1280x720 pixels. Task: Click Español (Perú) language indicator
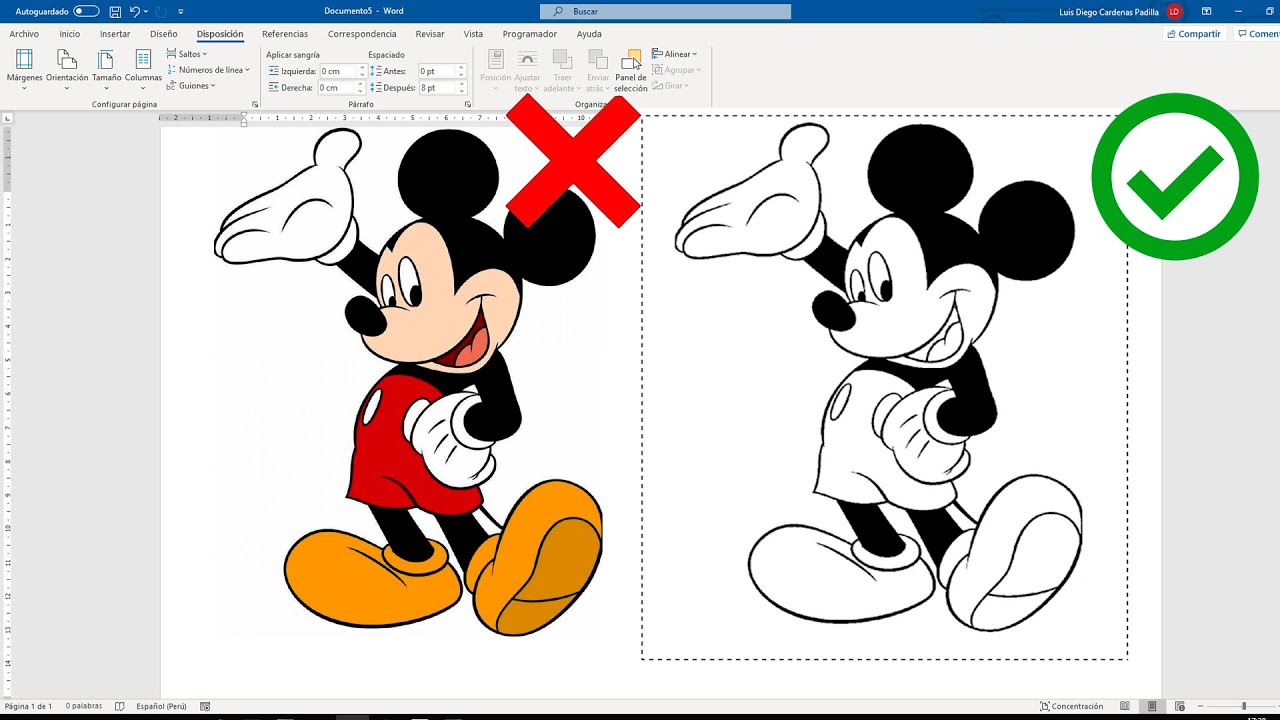(161, 706)
